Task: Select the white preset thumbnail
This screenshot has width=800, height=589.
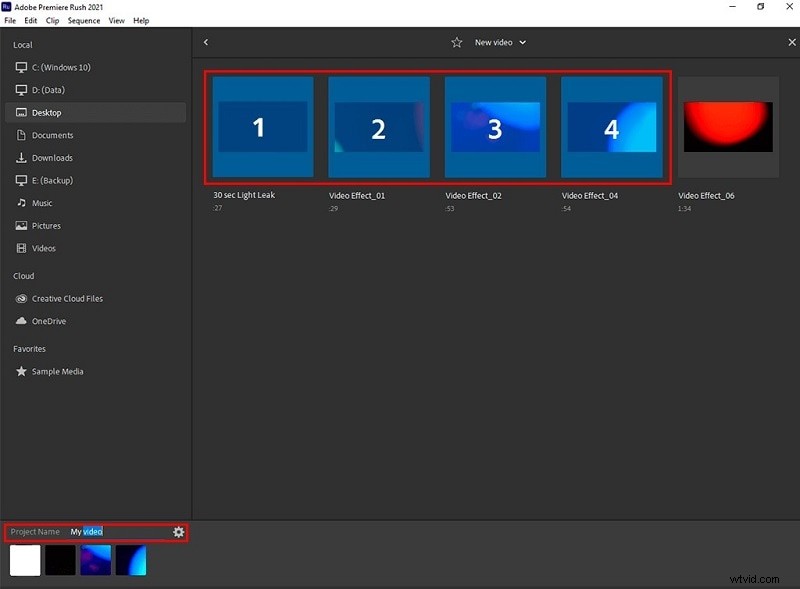Action: pos(24,561)
